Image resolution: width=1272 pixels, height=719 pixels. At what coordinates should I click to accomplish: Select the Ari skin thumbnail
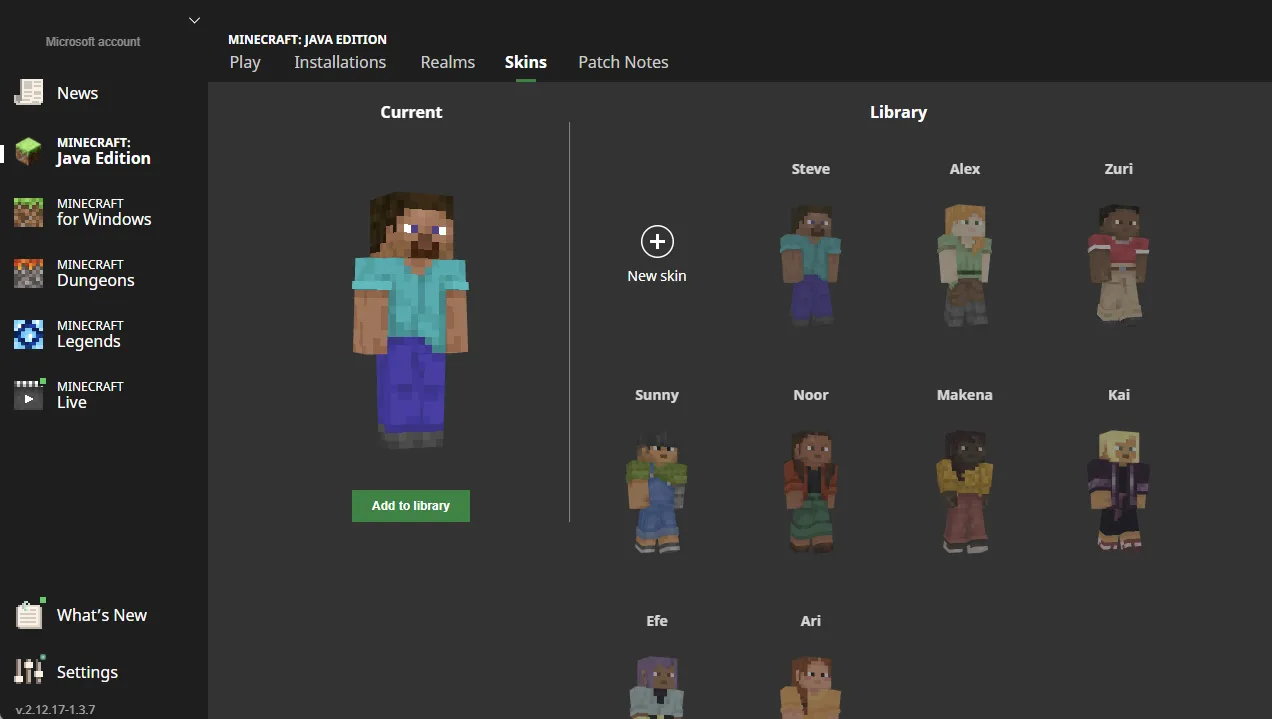coord(811,687)
